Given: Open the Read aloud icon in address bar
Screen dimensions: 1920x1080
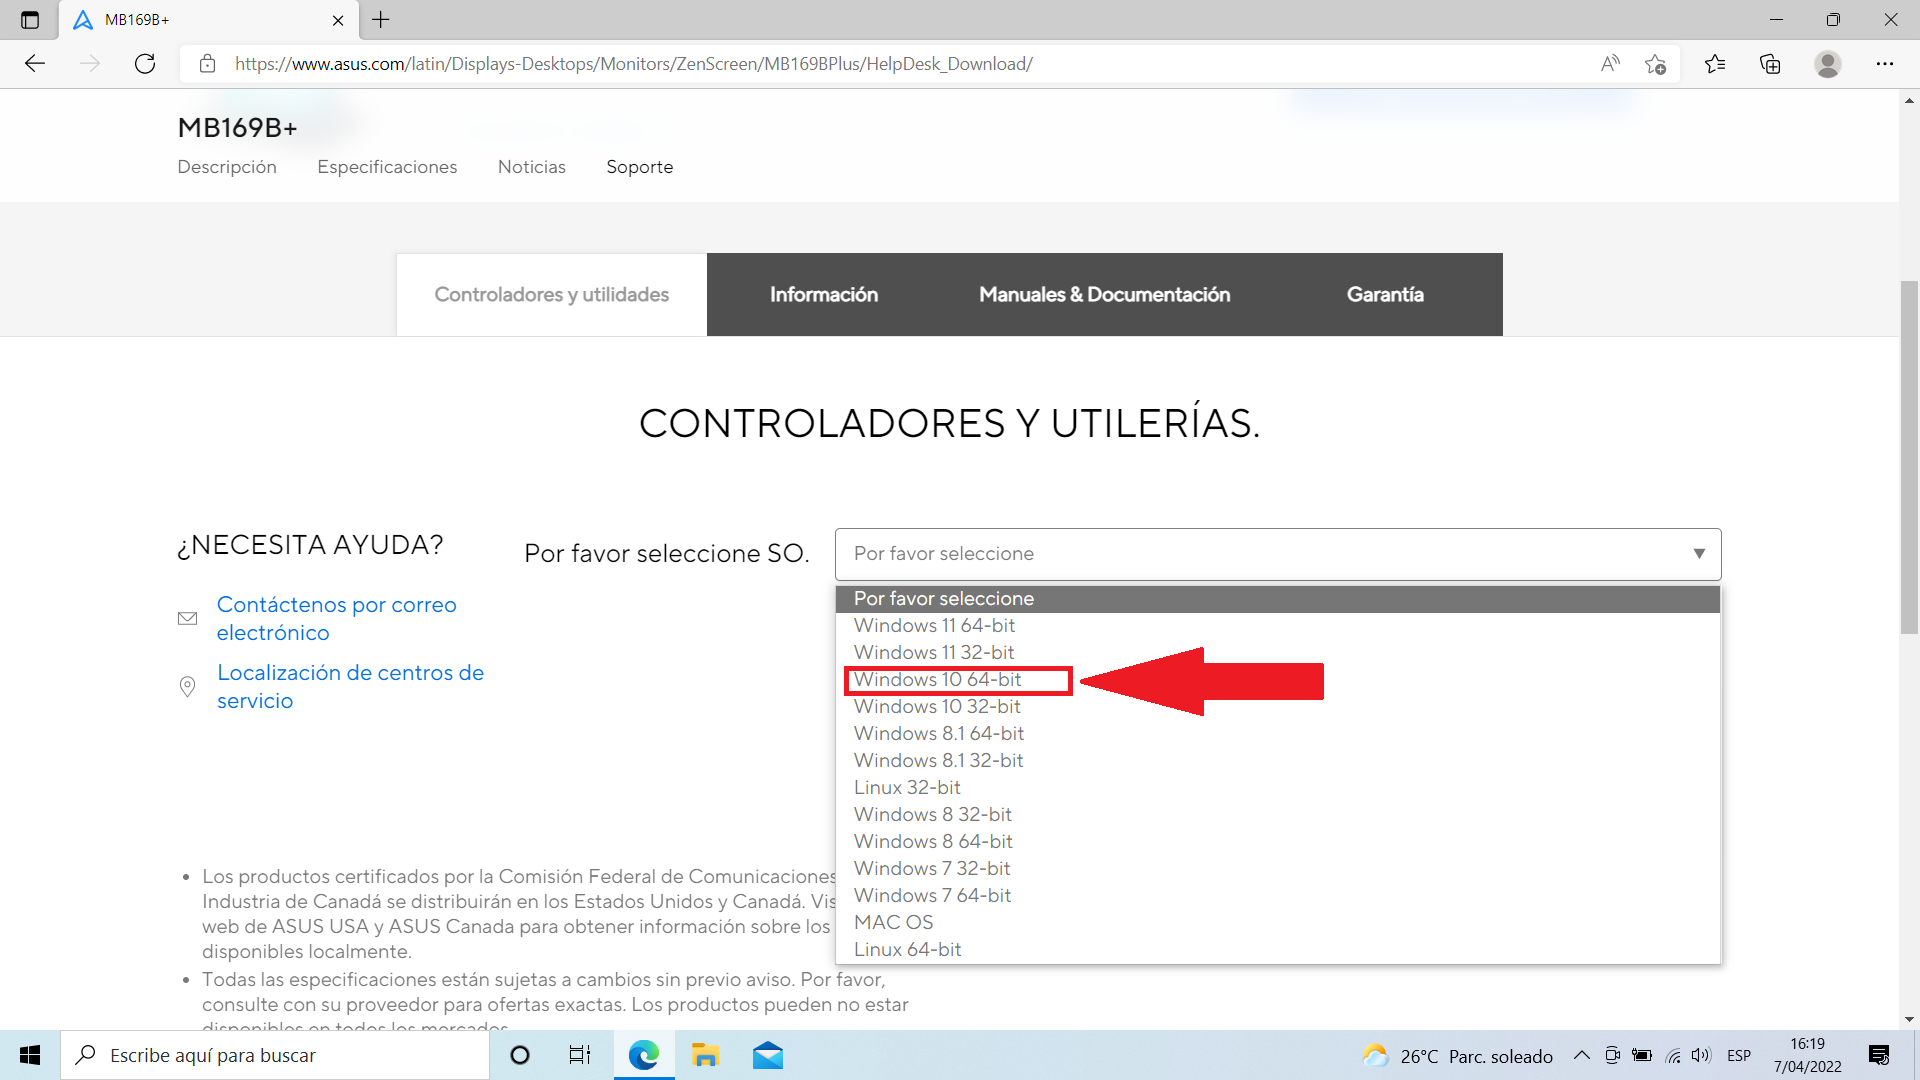Looking at the screenshot, I should pyautogui.click(x=1609, y=64).
